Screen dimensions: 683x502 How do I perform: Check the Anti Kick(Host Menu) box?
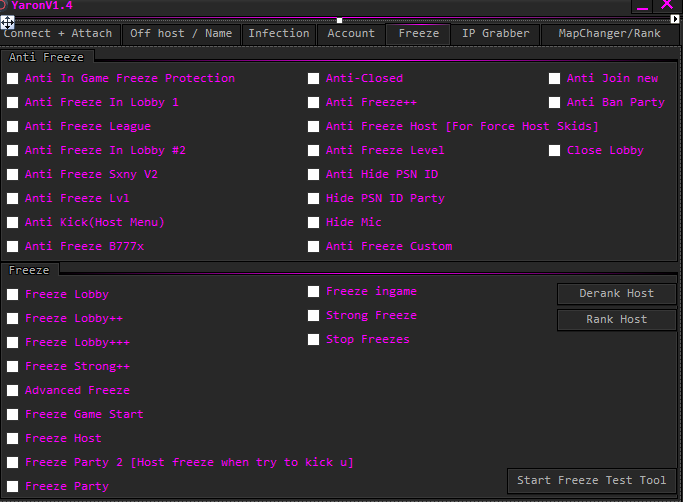(x=13, y=222)
